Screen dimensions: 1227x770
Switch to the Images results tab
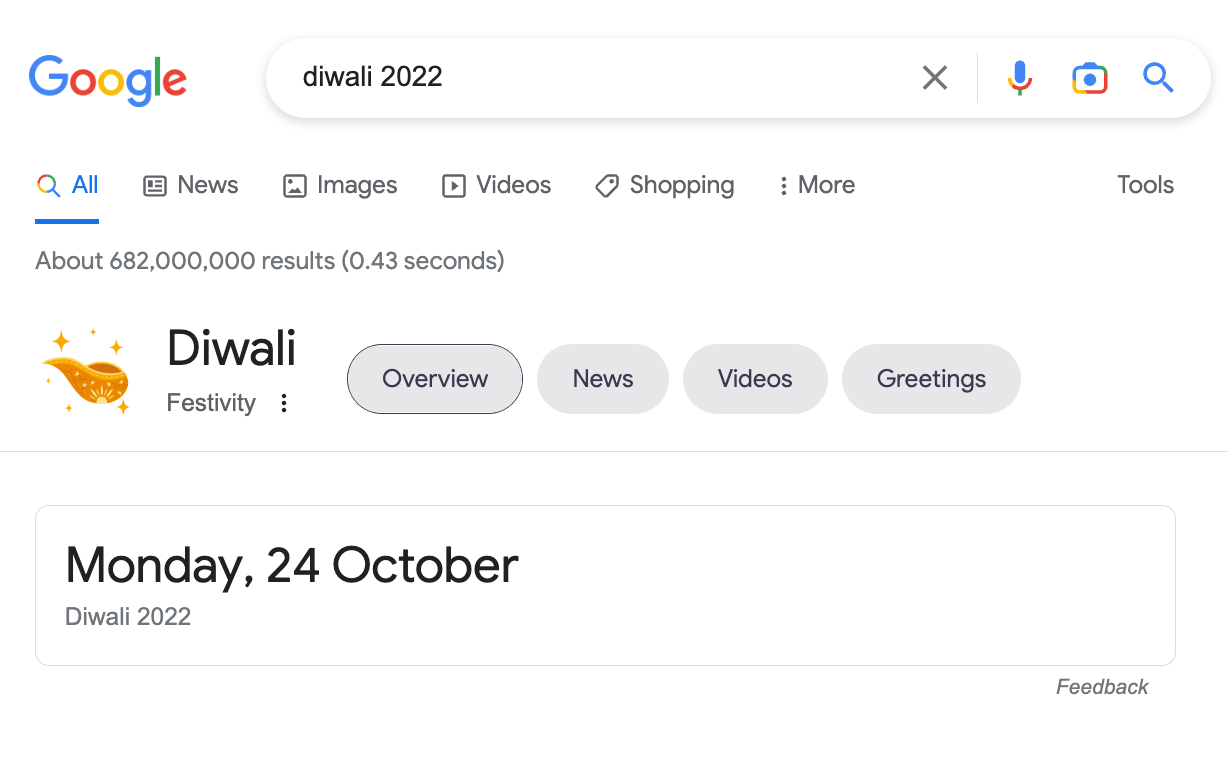[x=340, y=185]
